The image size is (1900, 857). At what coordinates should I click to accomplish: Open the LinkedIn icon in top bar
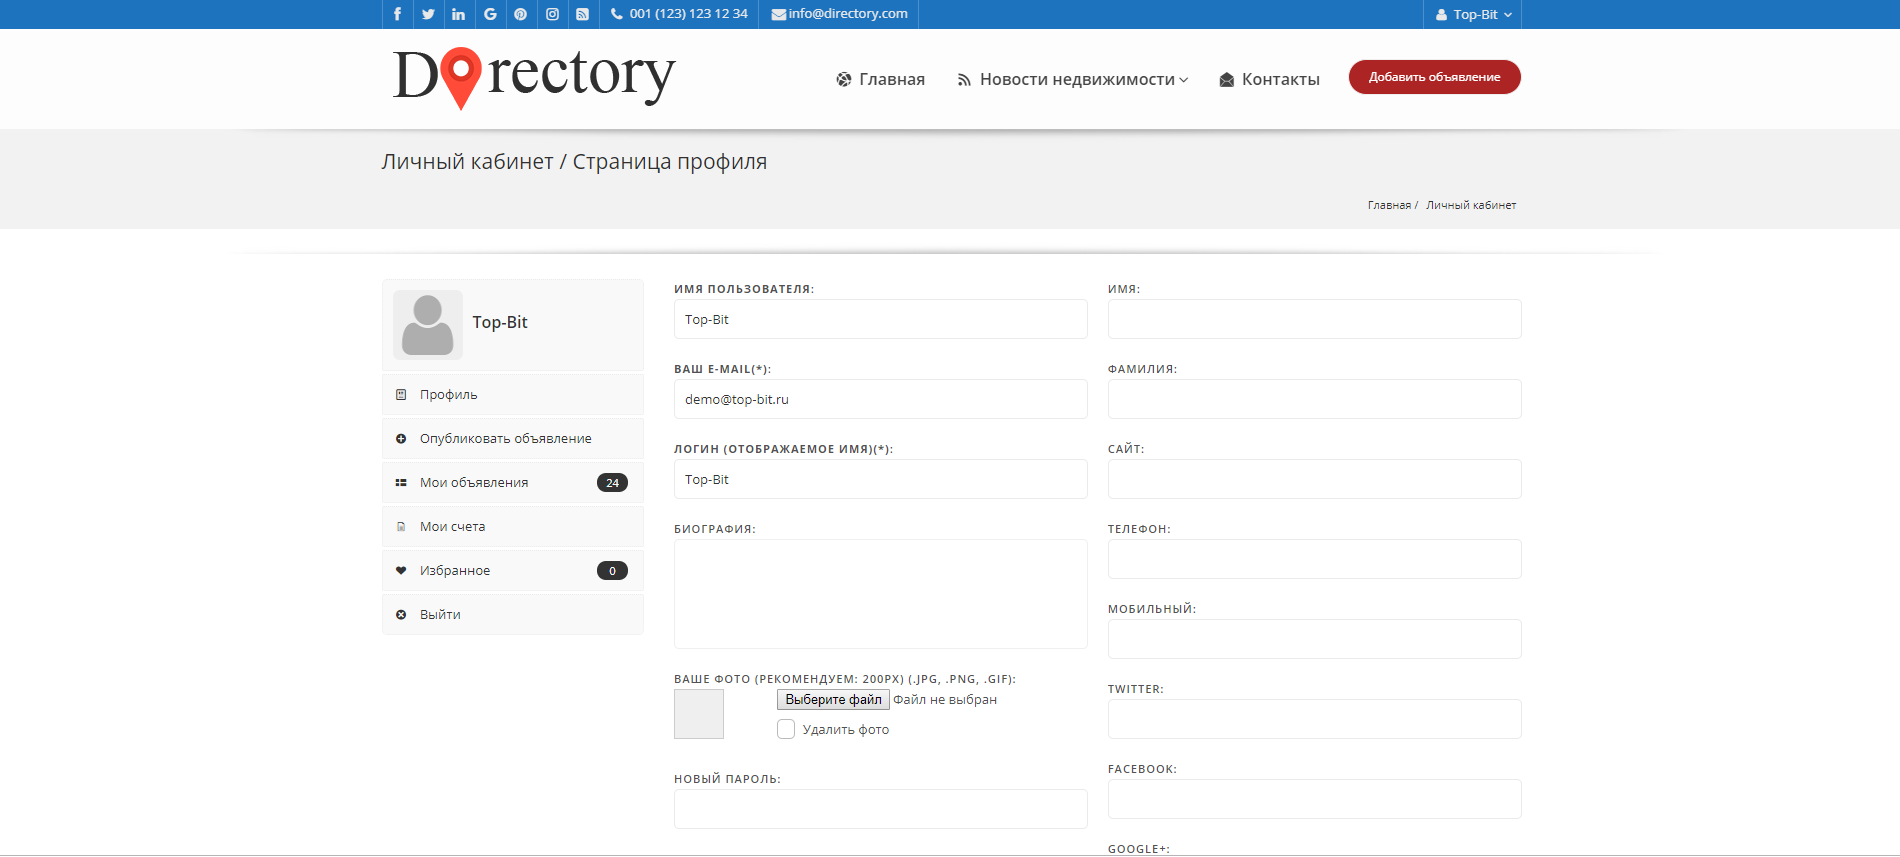(459, 14)
